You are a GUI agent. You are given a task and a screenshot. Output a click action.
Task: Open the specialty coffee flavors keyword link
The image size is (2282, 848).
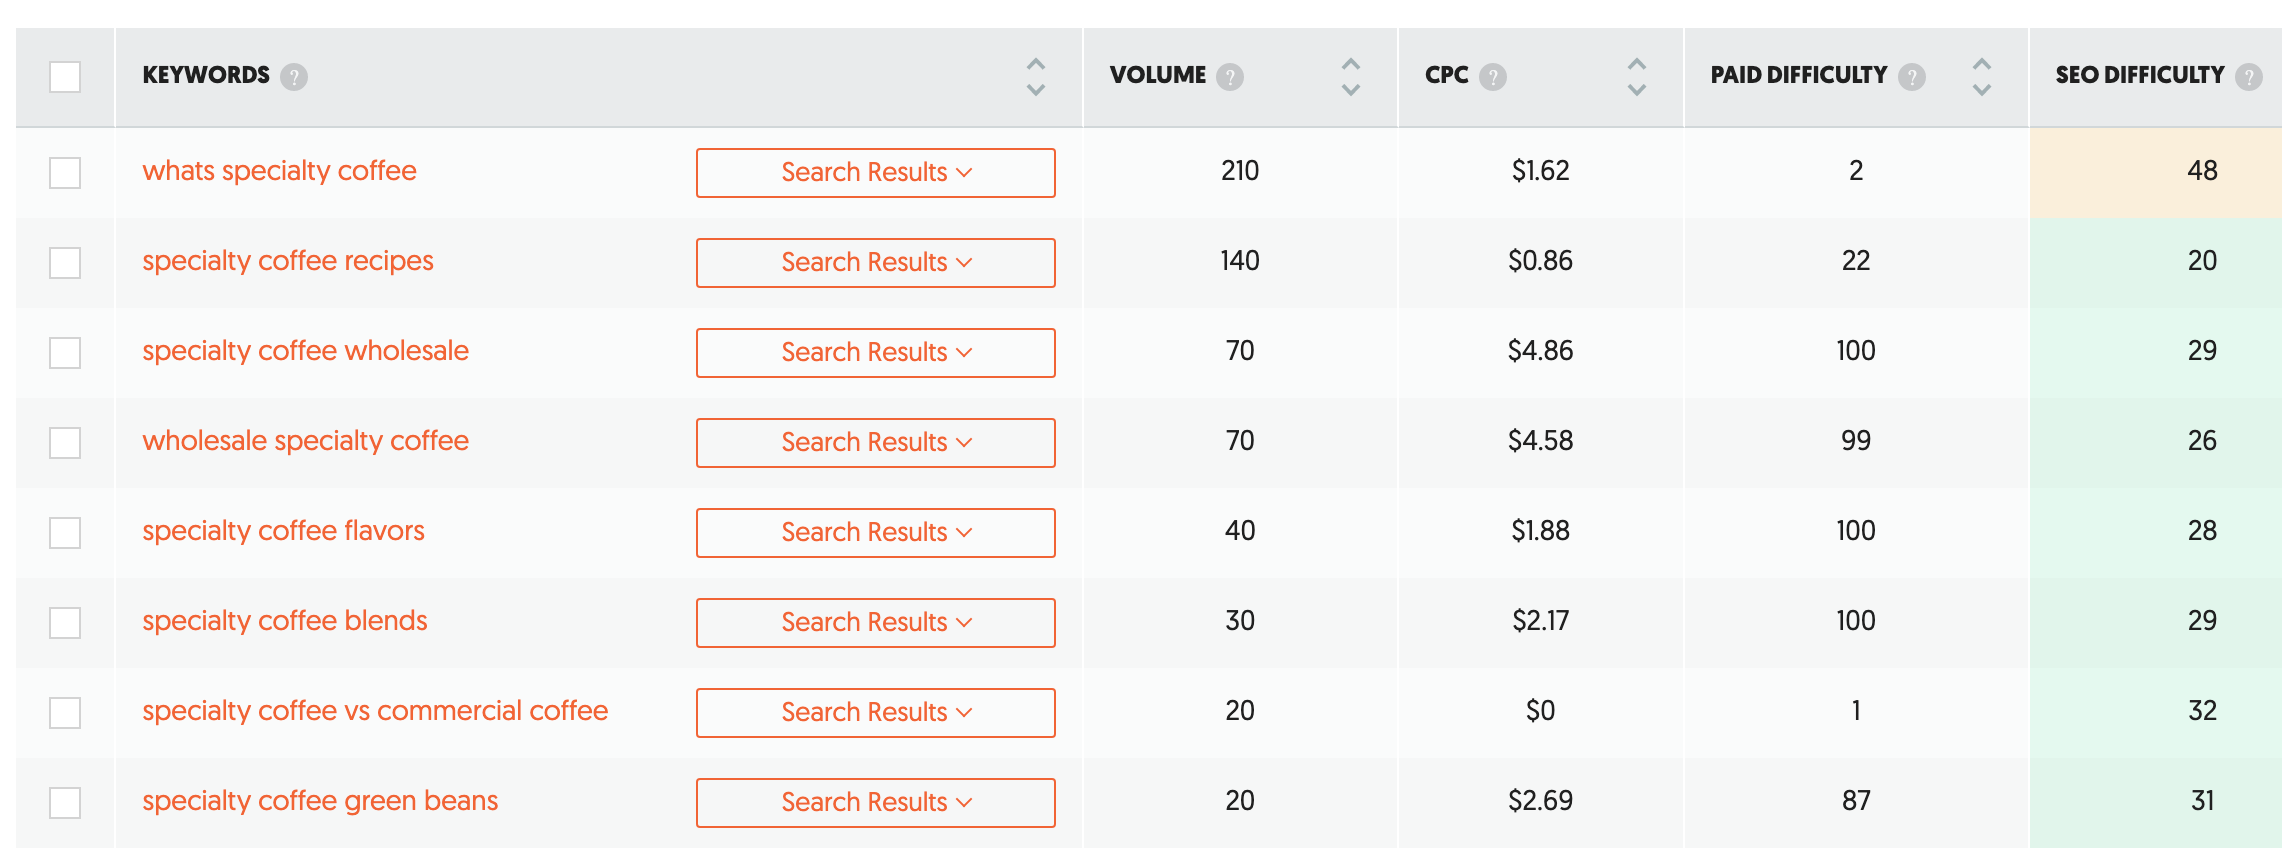[283, 531]
